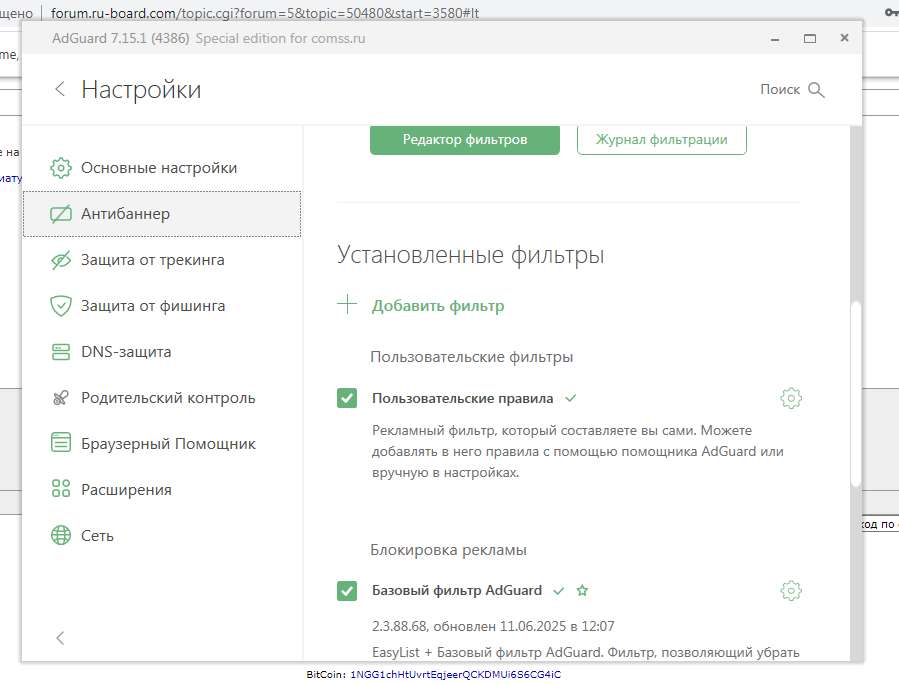The height and width of the screenshot is (684, 899).
Task: Open the Журнал фильтрации button
Action: [x=662, y=139]
